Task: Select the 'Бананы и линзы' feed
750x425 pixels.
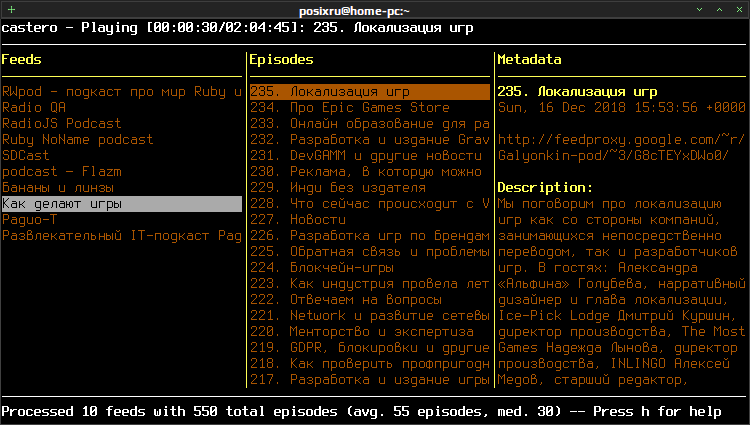Action: pyautogui.click(x=58, y=187)
